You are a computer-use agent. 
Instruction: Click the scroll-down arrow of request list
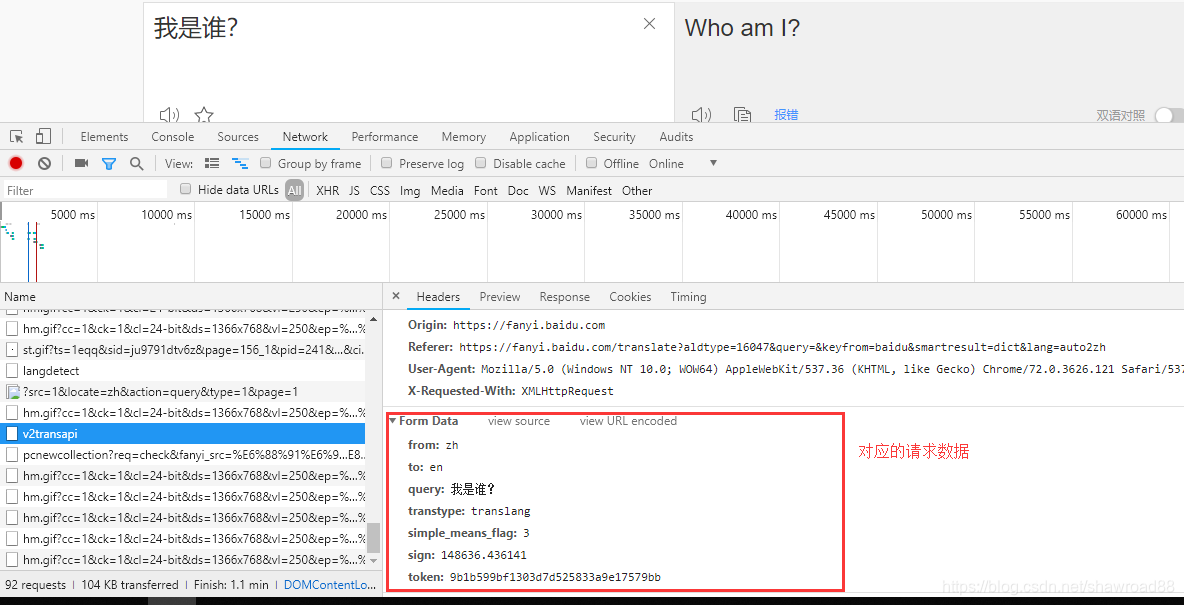(373, 561)
